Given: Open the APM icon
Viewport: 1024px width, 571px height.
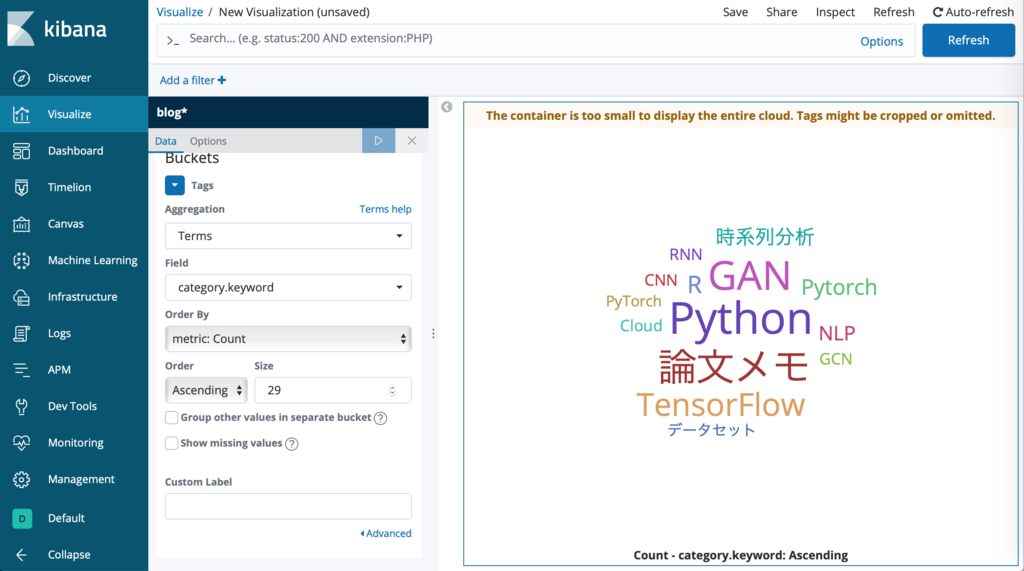Looking at the screenshot, I should 21,370.
